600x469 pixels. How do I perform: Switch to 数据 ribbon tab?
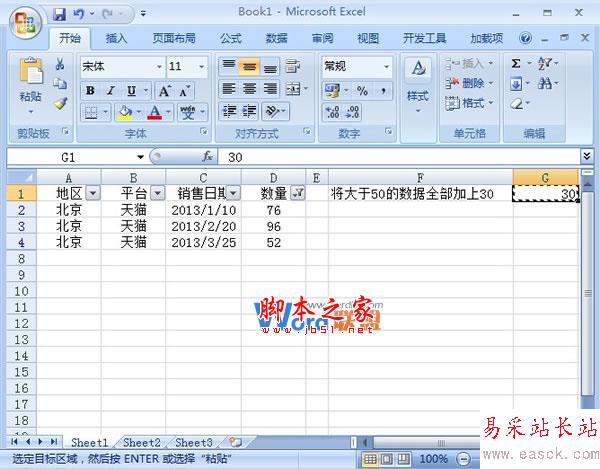pyautogui.click(x=276, y=38)
